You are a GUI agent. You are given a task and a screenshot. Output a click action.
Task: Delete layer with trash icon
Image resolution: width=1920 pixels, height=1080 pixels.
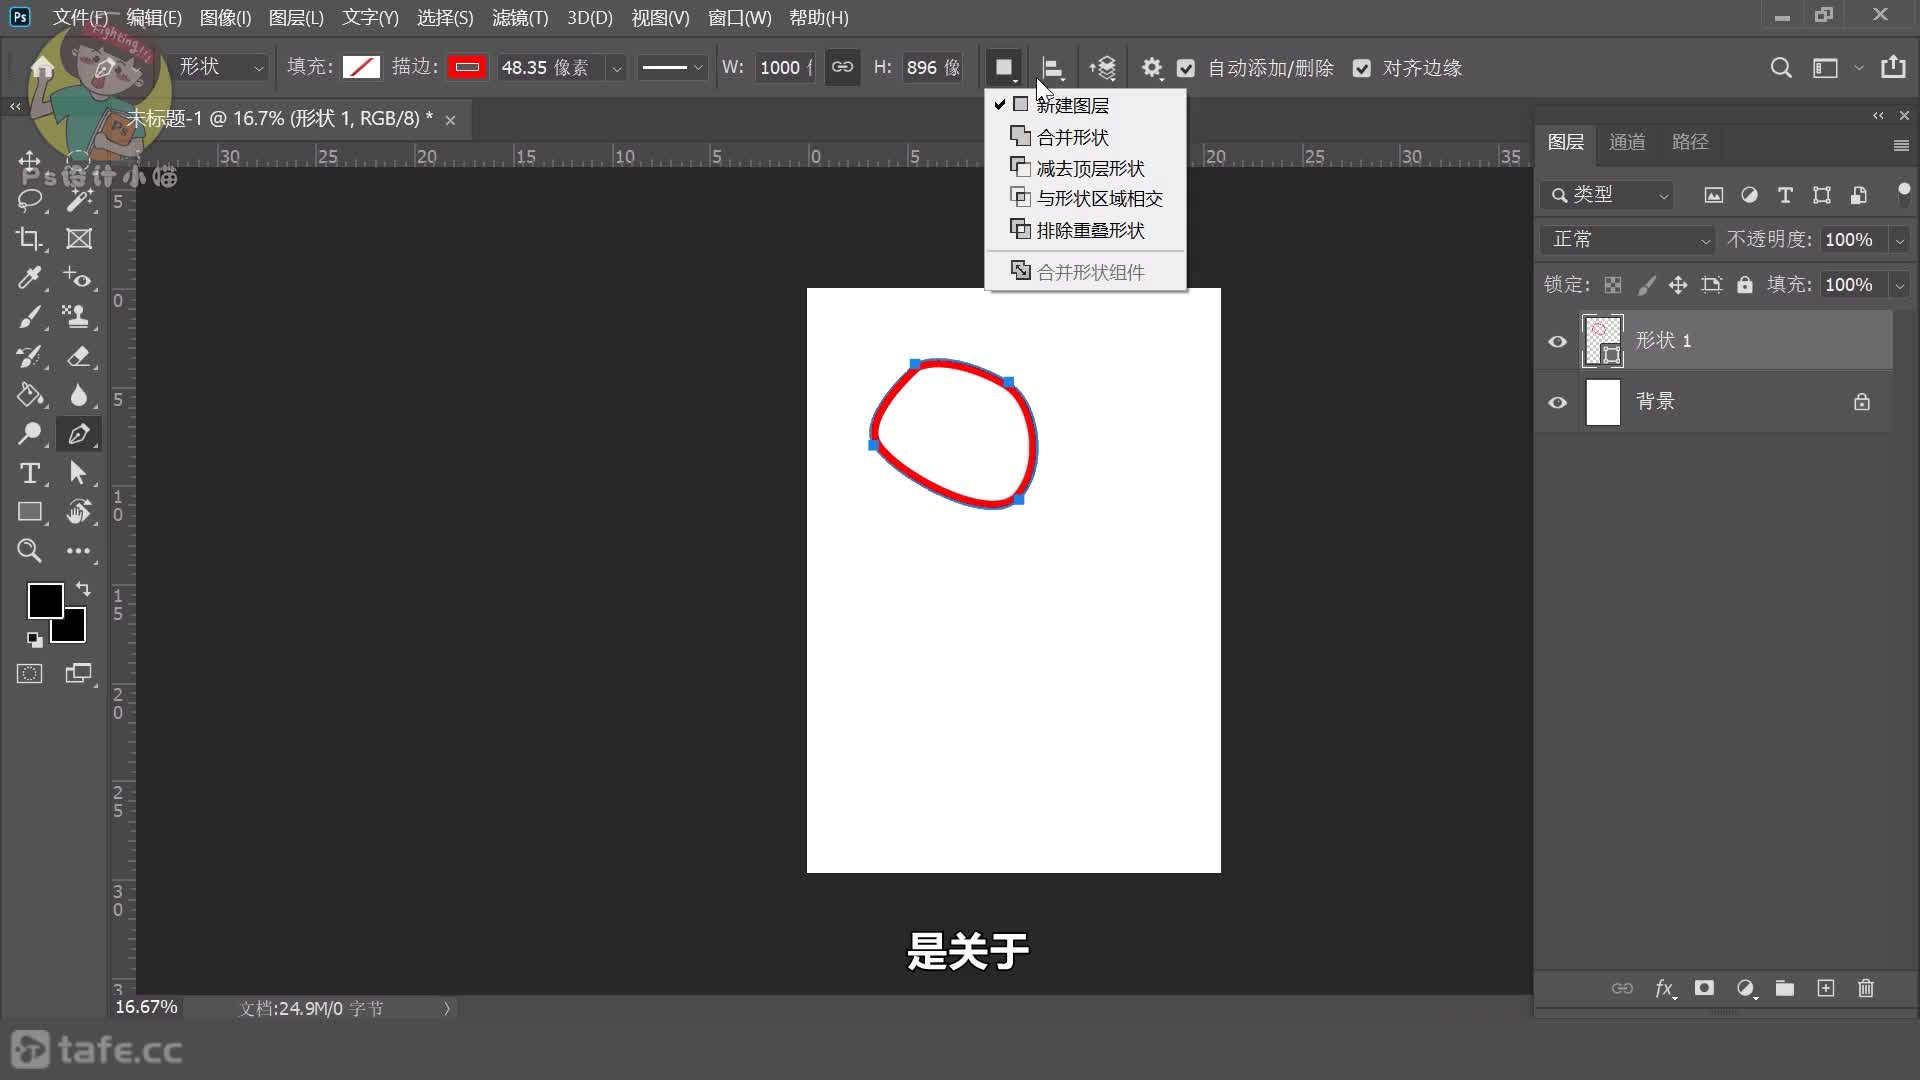click(x=1866, y=988)
